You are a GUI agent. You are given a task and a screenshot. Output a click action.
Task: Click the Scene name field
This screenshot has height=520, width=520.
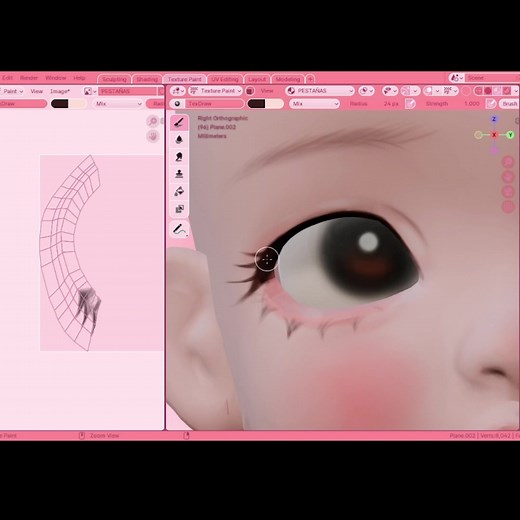492,78
